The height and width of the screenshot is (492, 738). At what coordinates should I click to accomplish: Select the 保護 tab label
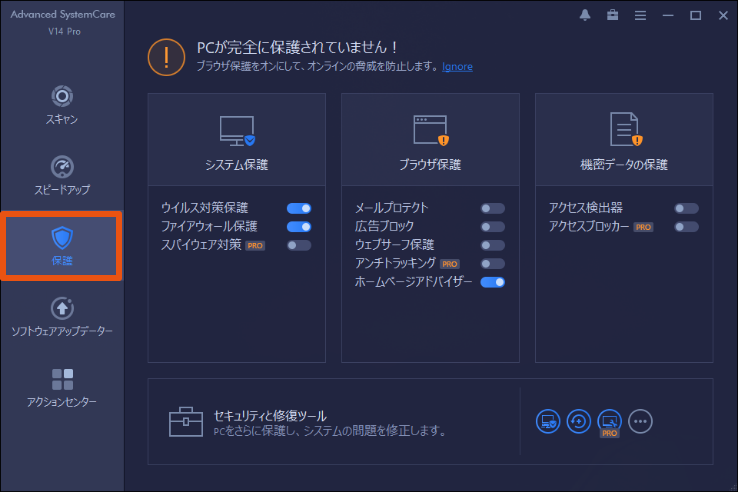point(62,260)
